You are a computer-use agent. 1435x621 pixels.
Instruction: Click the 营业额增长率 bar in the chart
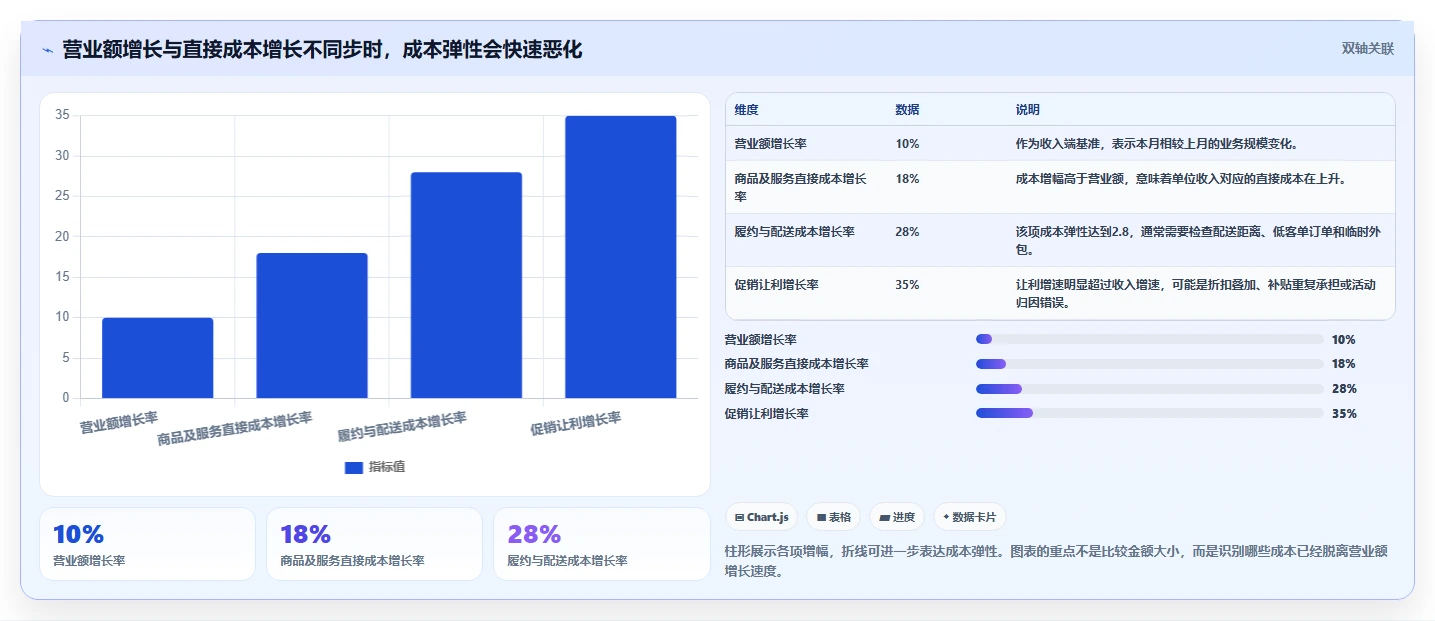point(158,358)
